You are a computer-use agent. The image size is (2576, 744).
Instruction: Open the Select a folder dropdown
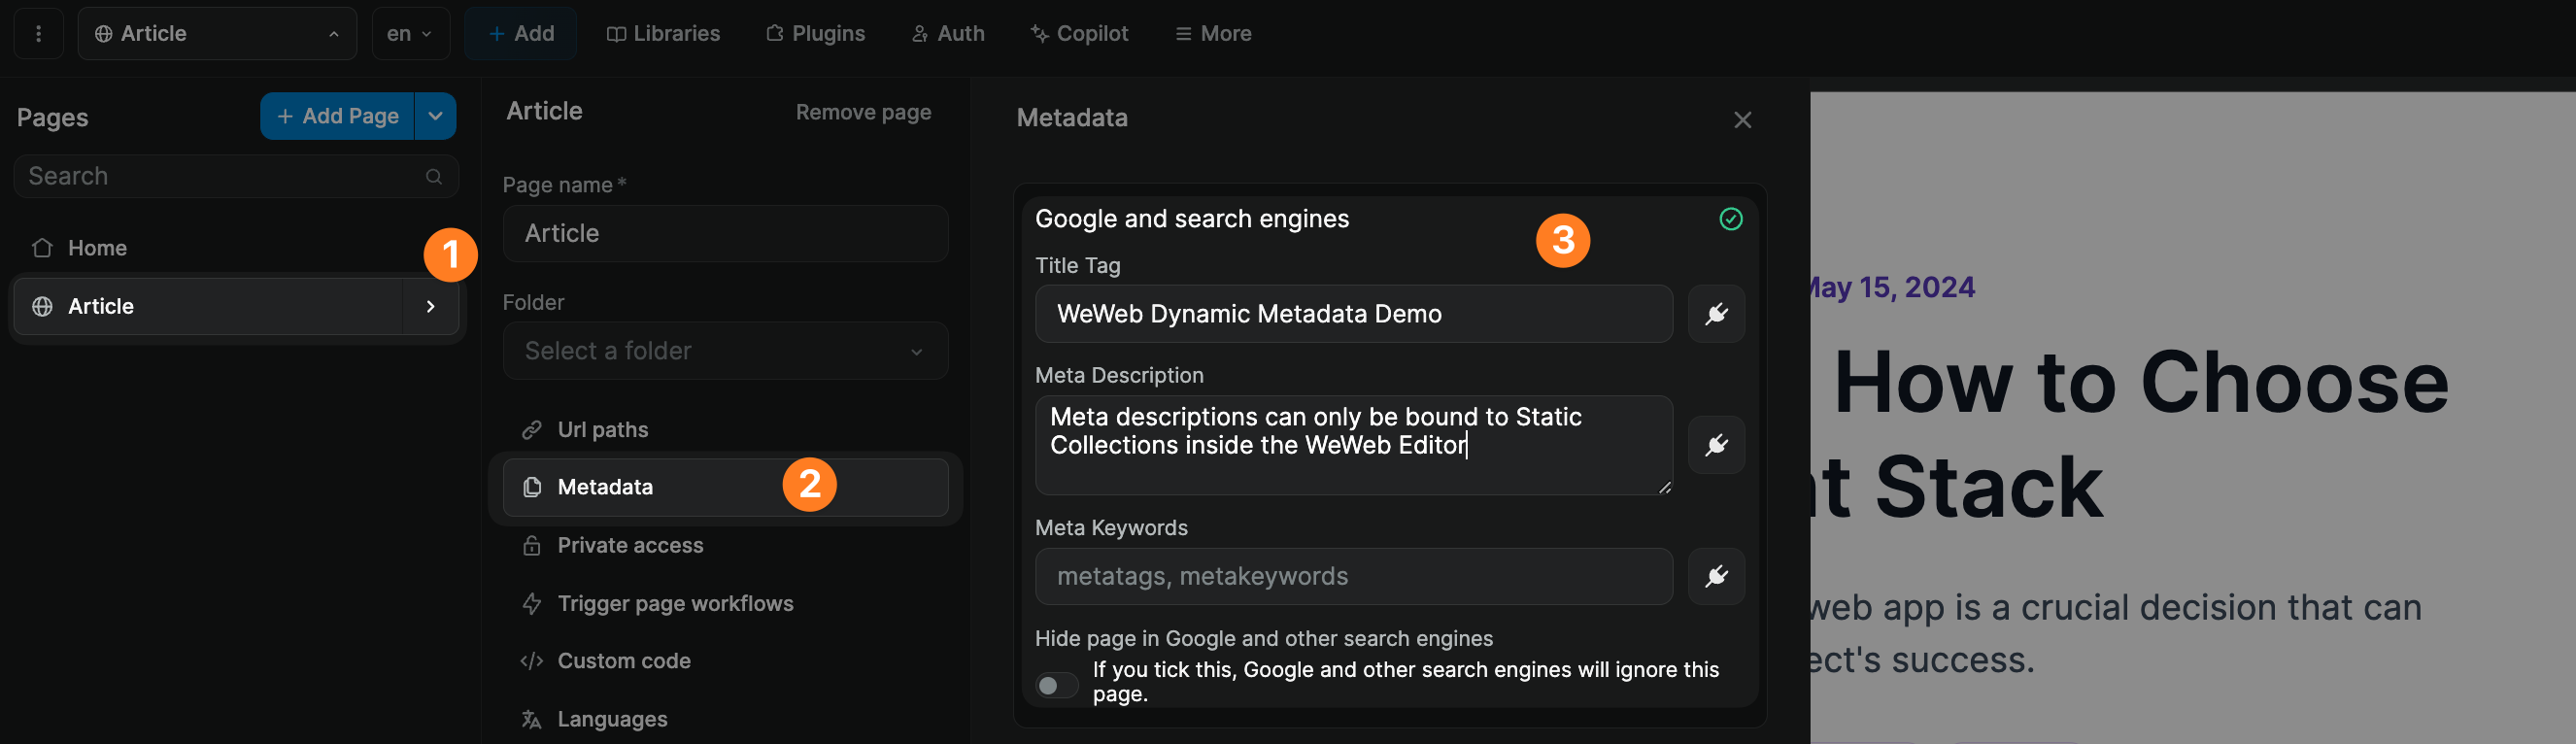[725, 350]
